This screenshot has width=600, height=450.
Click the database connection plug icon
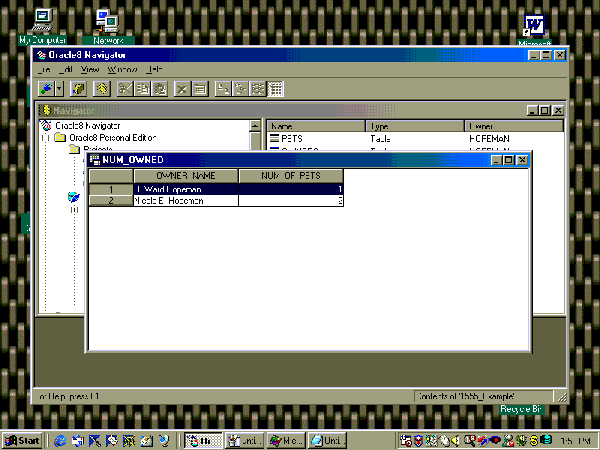[x=46, y=89]
